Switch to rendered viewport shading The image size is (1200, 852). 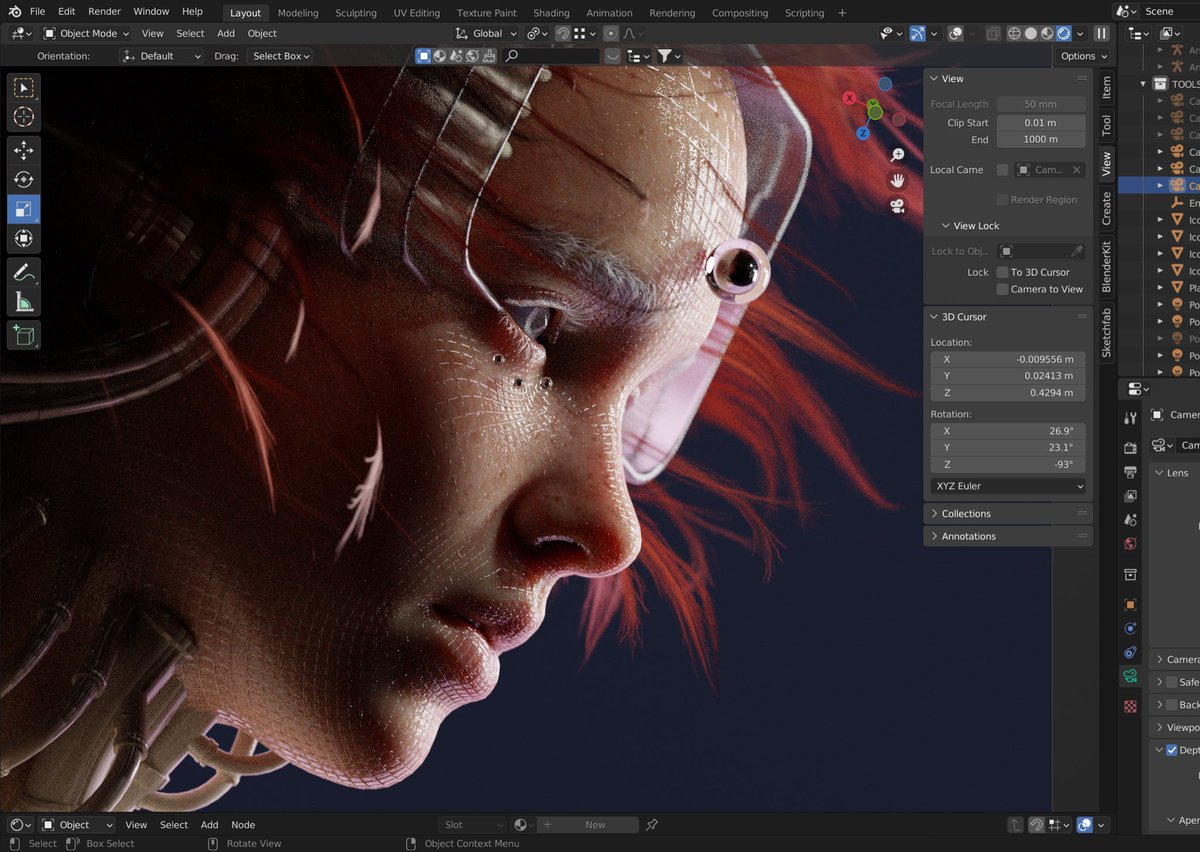click(1064, 33)
